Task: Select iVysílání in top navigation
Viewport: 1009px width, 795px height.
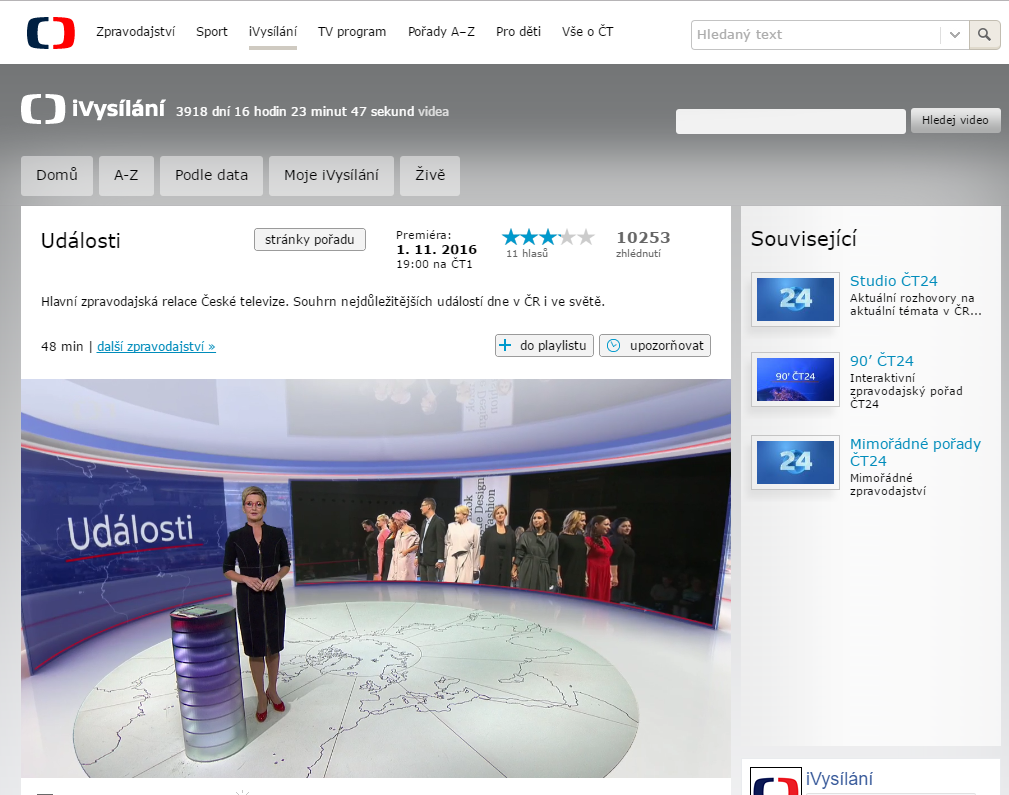Action: 273,32
